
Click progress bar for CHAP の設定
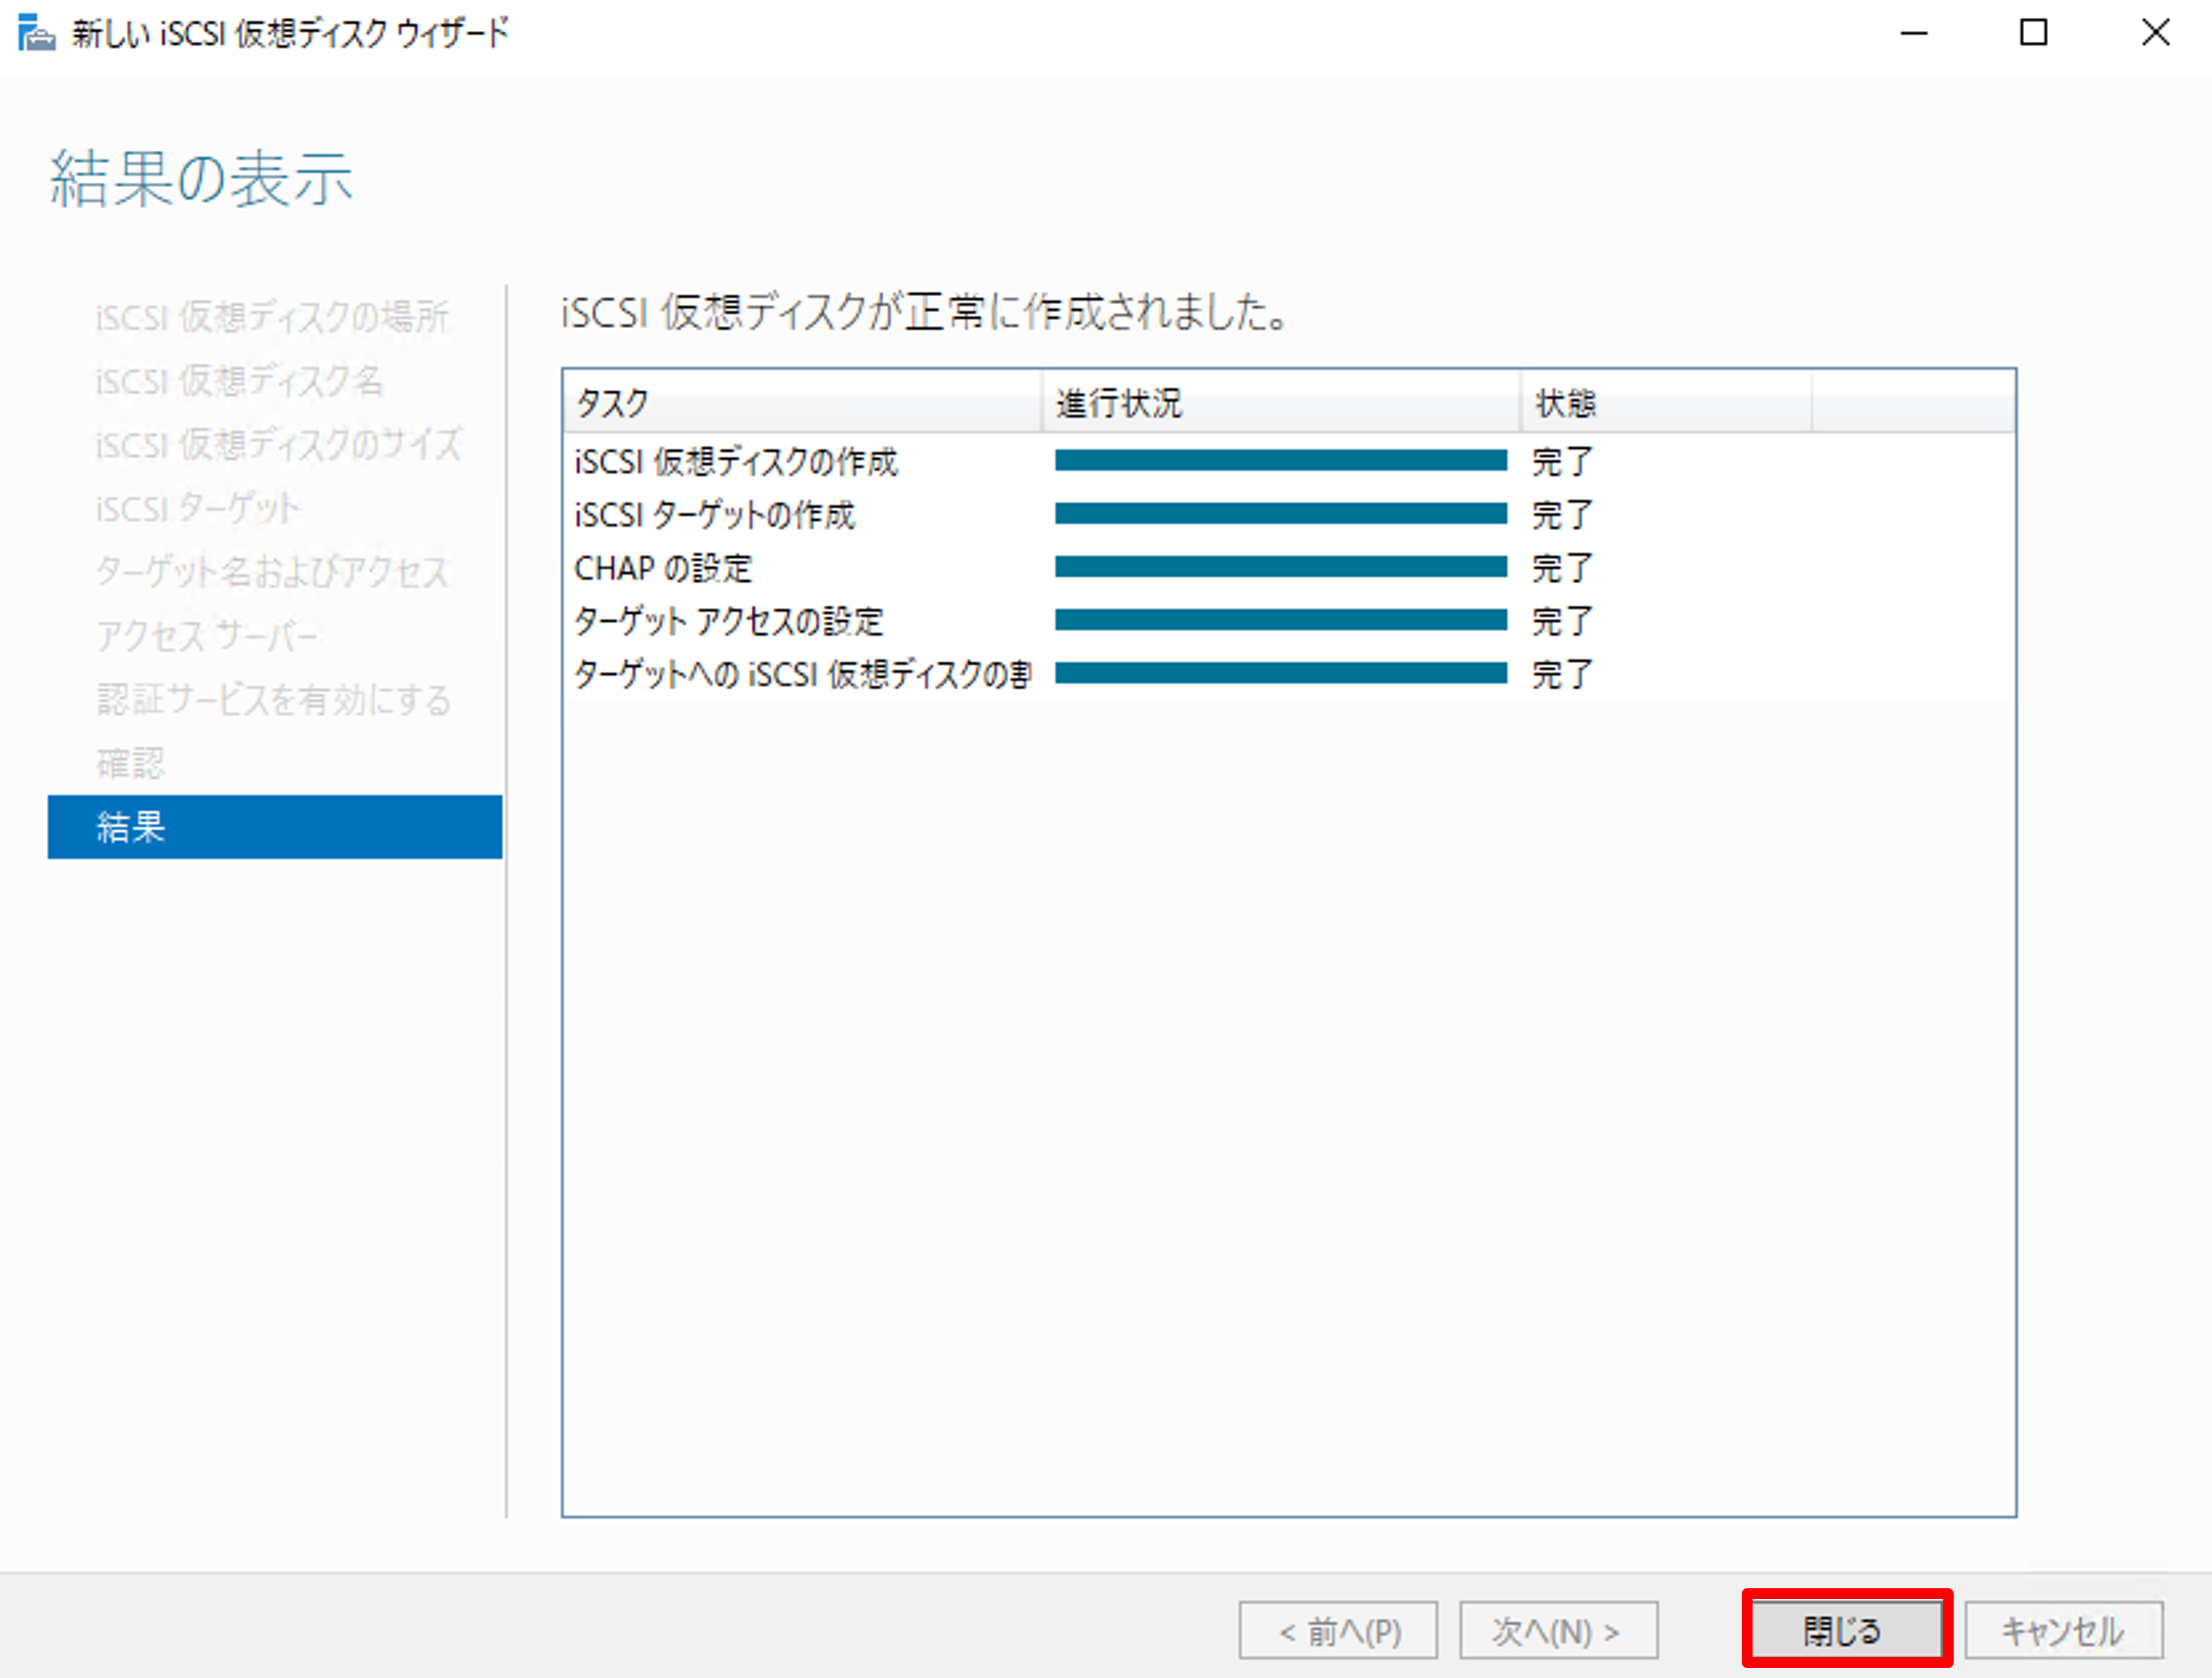click(x=1281, y=567)
